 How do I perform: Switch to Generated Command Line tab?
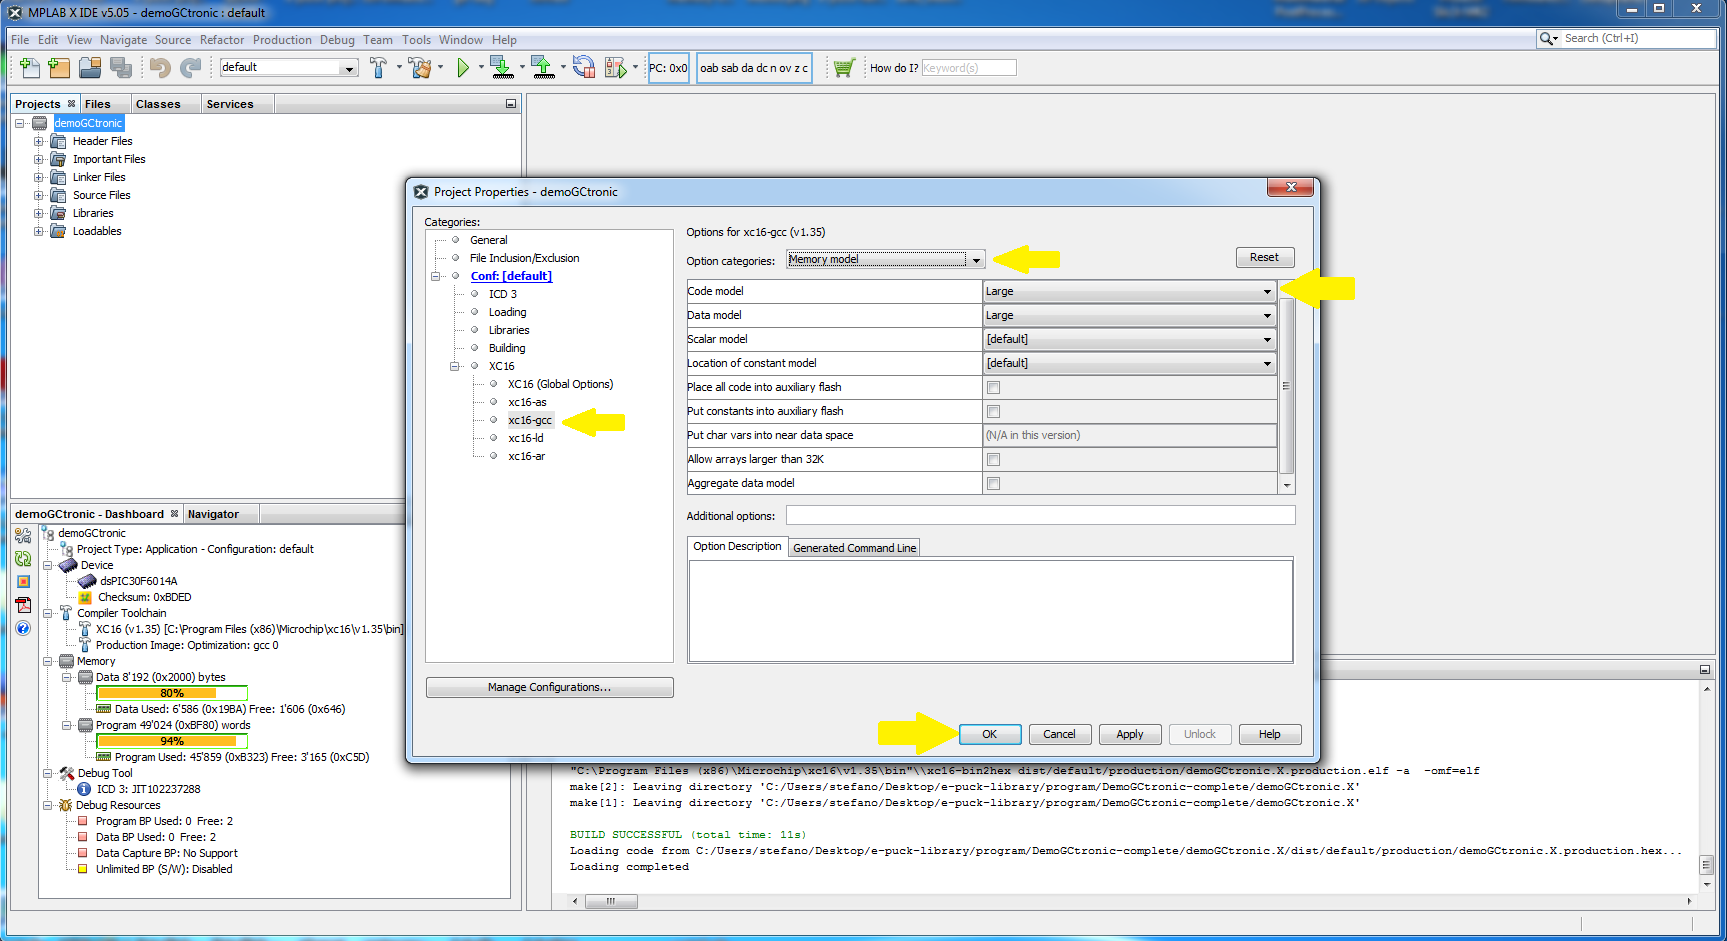[854, 548]
